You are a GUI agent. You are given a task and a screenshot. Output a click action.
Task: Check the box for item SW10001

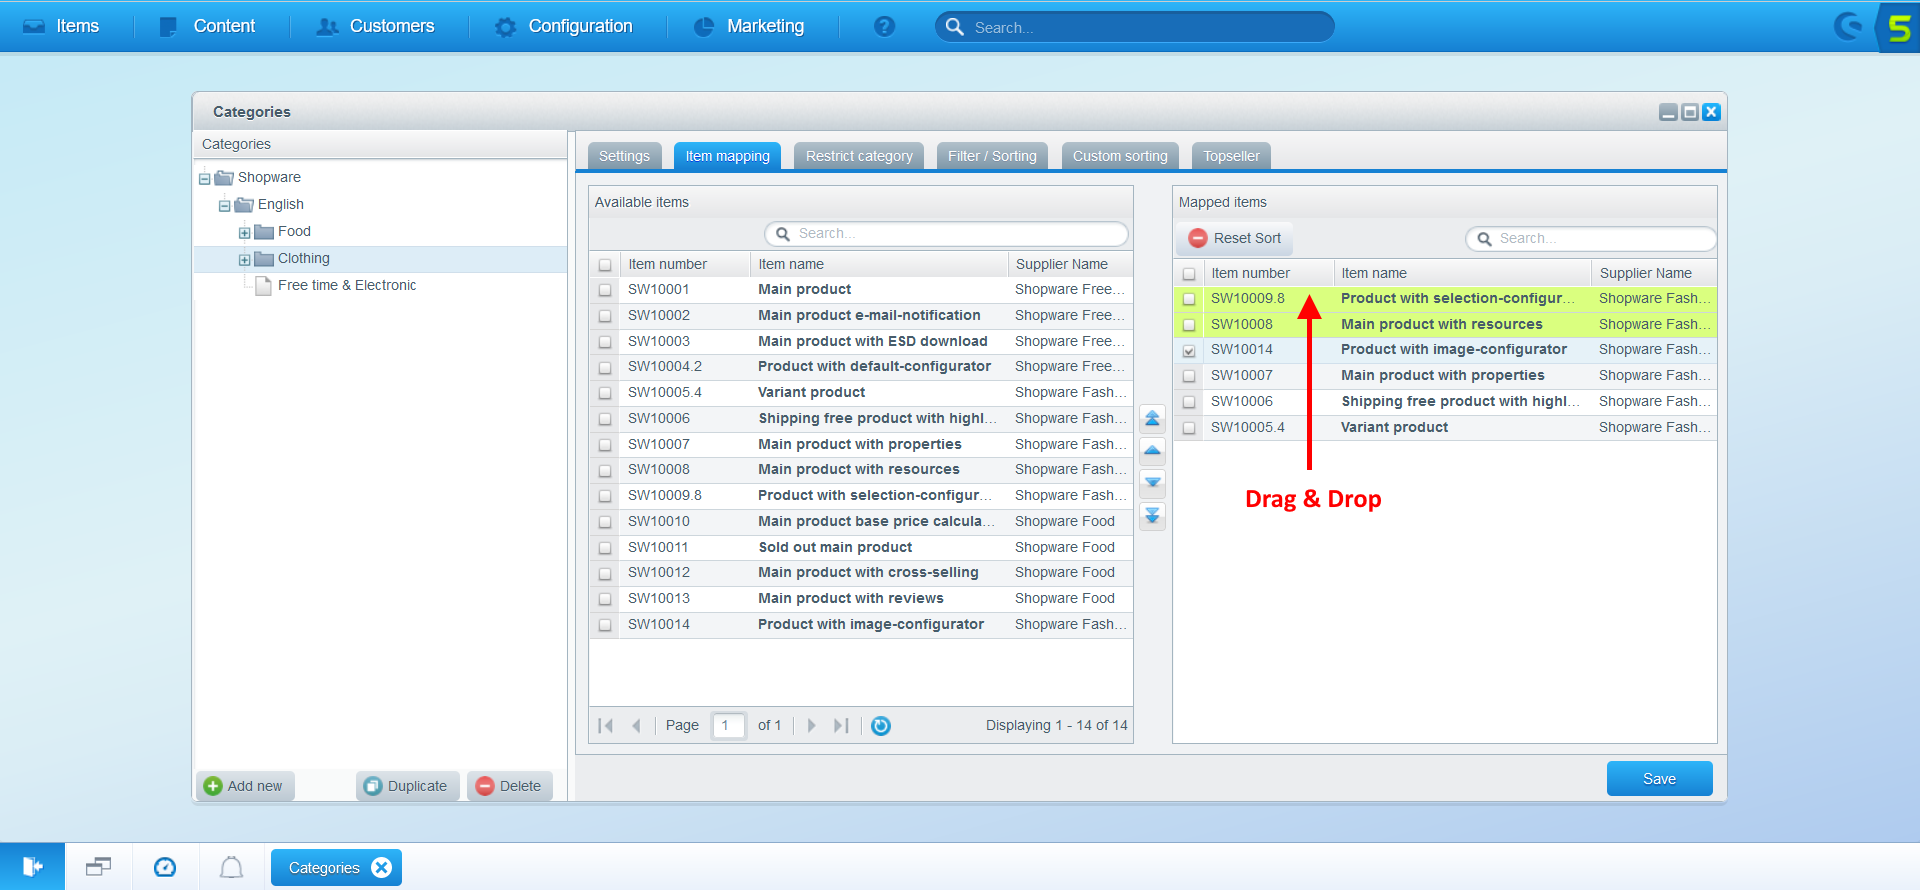[x=605, y=290]
